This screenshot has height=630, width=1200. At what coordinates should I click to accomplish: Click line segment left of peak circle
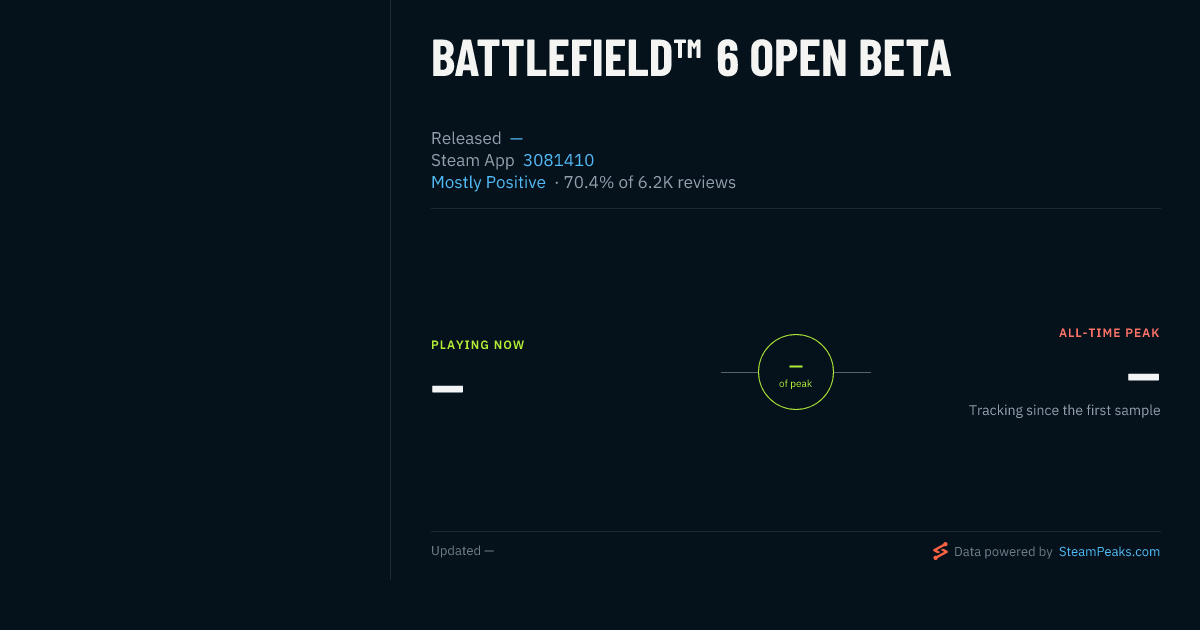click(x=739, y=372)
